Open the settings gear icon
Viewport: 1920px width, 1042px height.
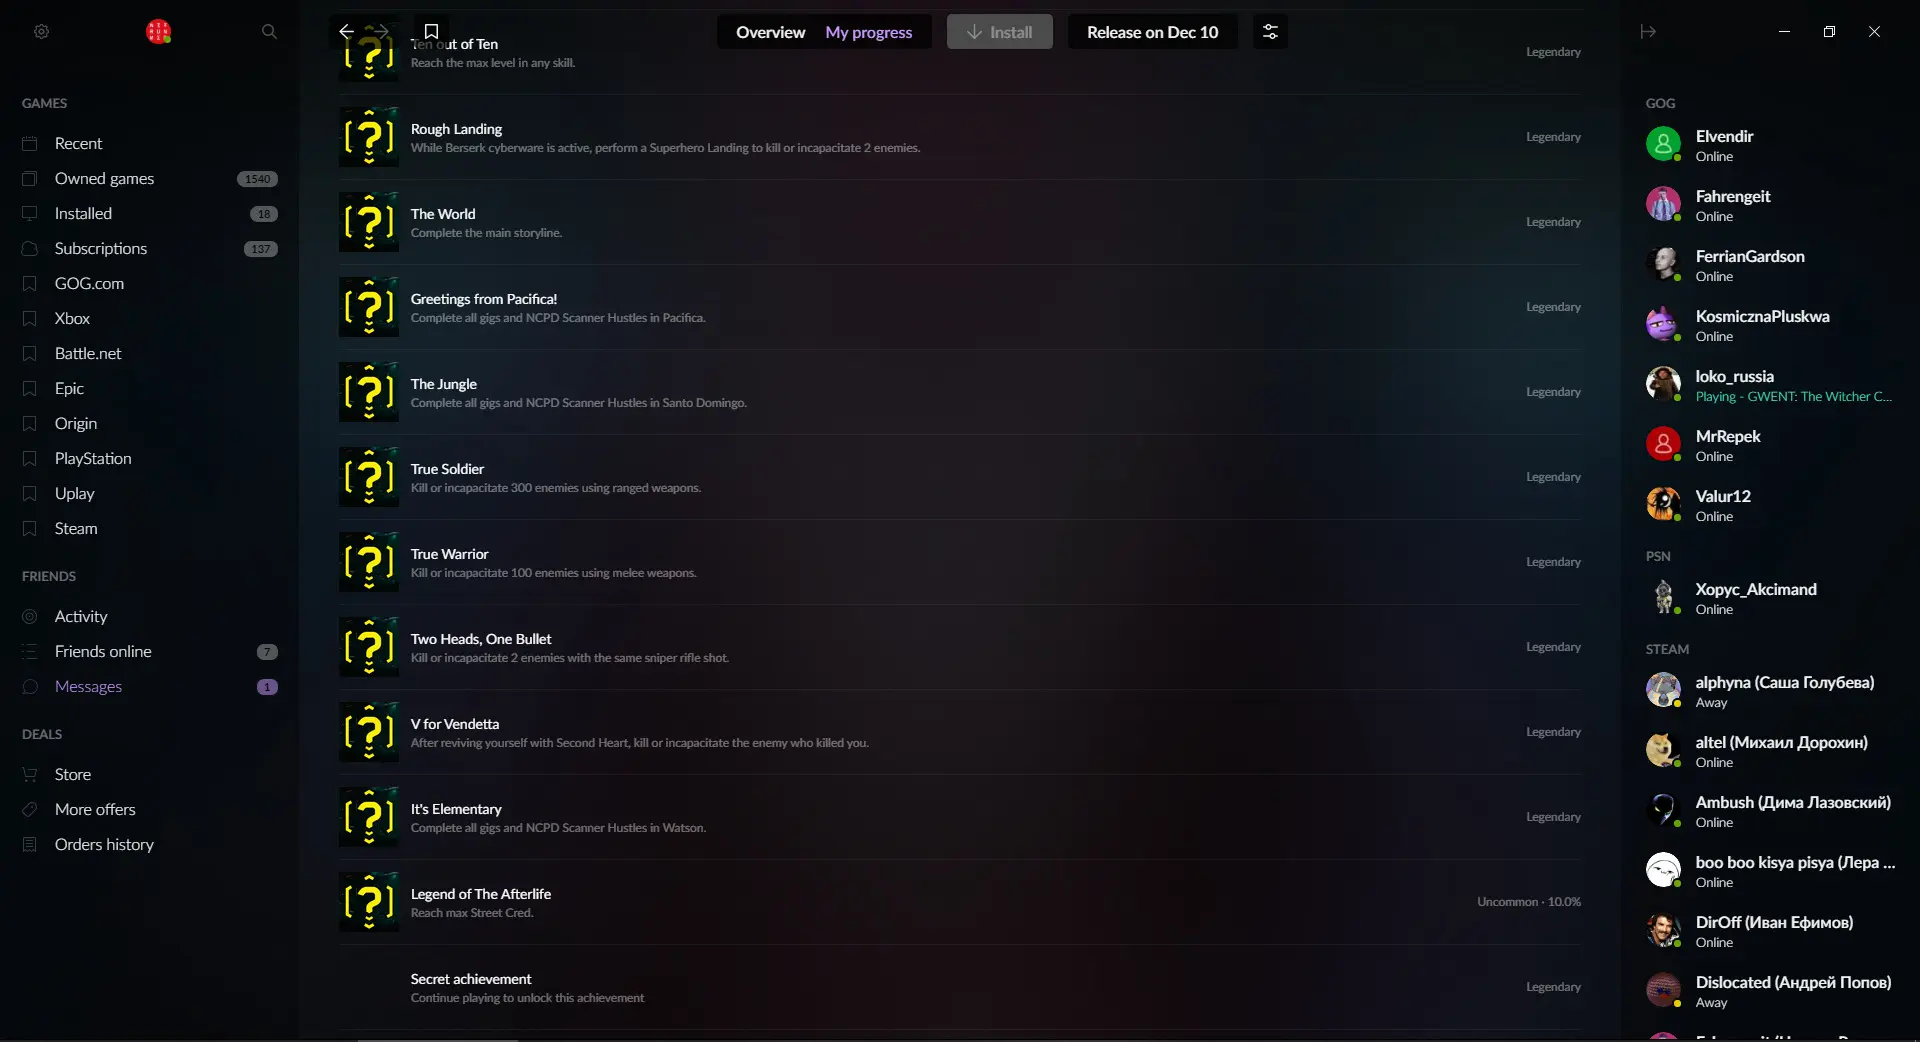(41, 32)
